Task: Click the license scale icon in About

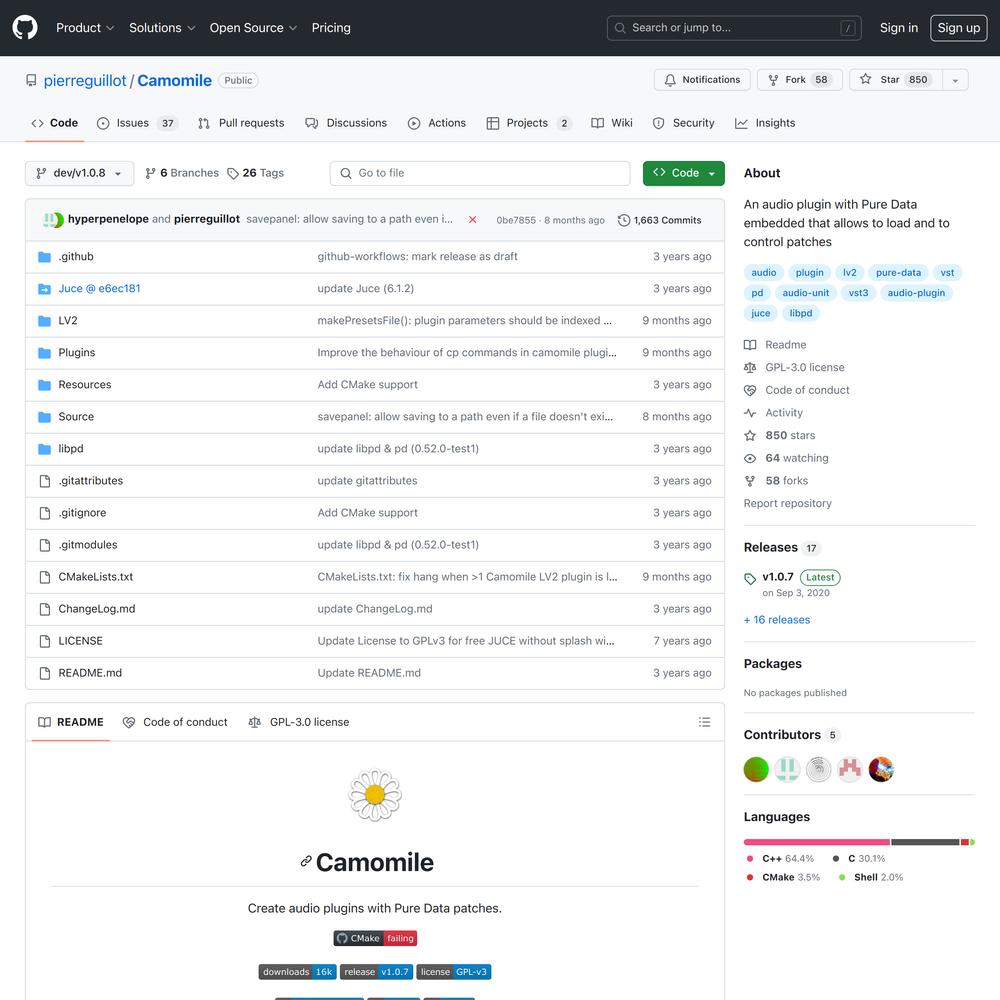Action: [750, 367]
